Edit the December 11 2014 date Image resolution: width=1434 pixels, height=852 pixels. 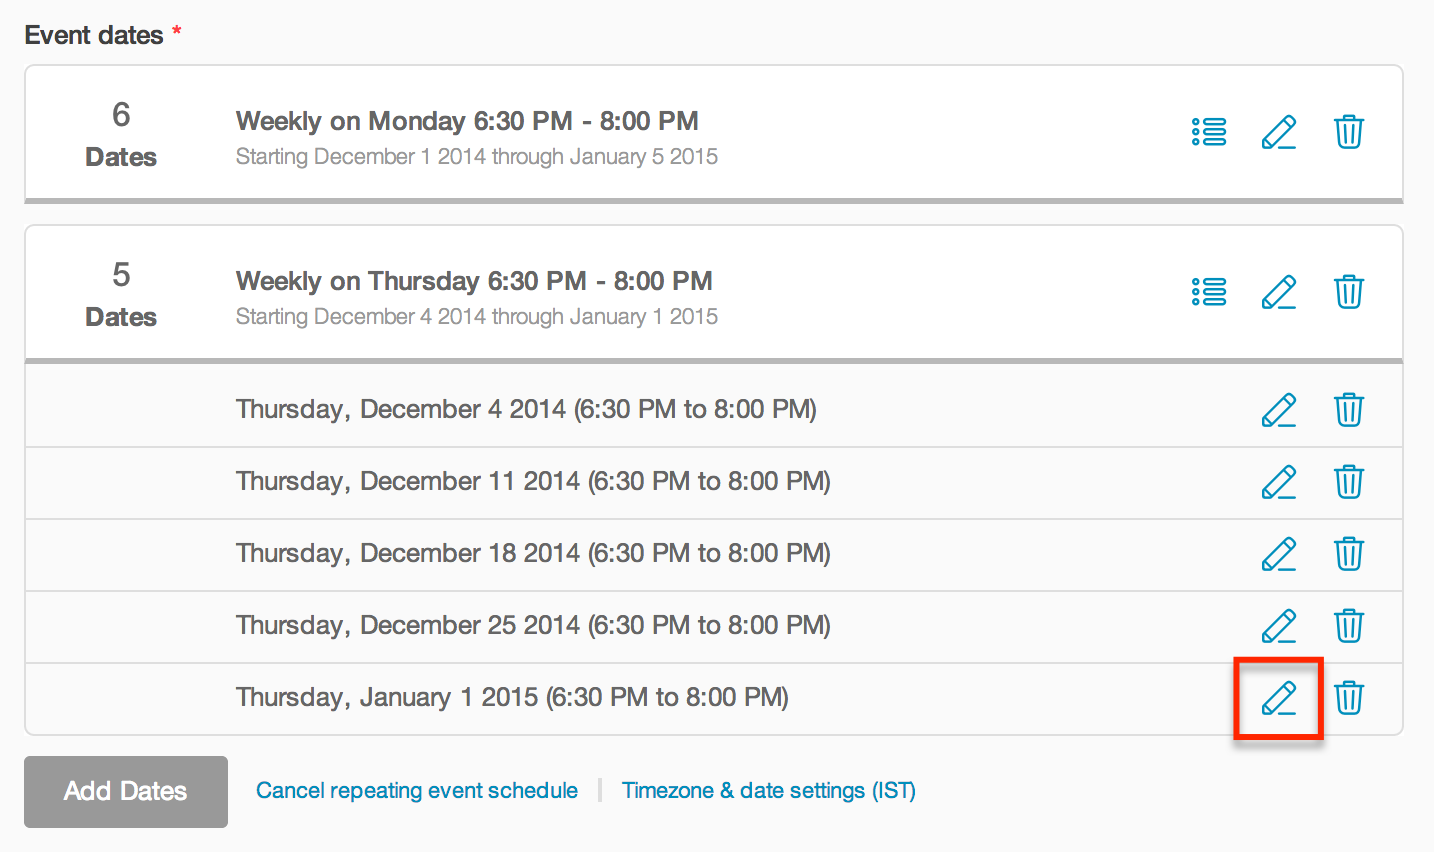[x=1279, y=482]
